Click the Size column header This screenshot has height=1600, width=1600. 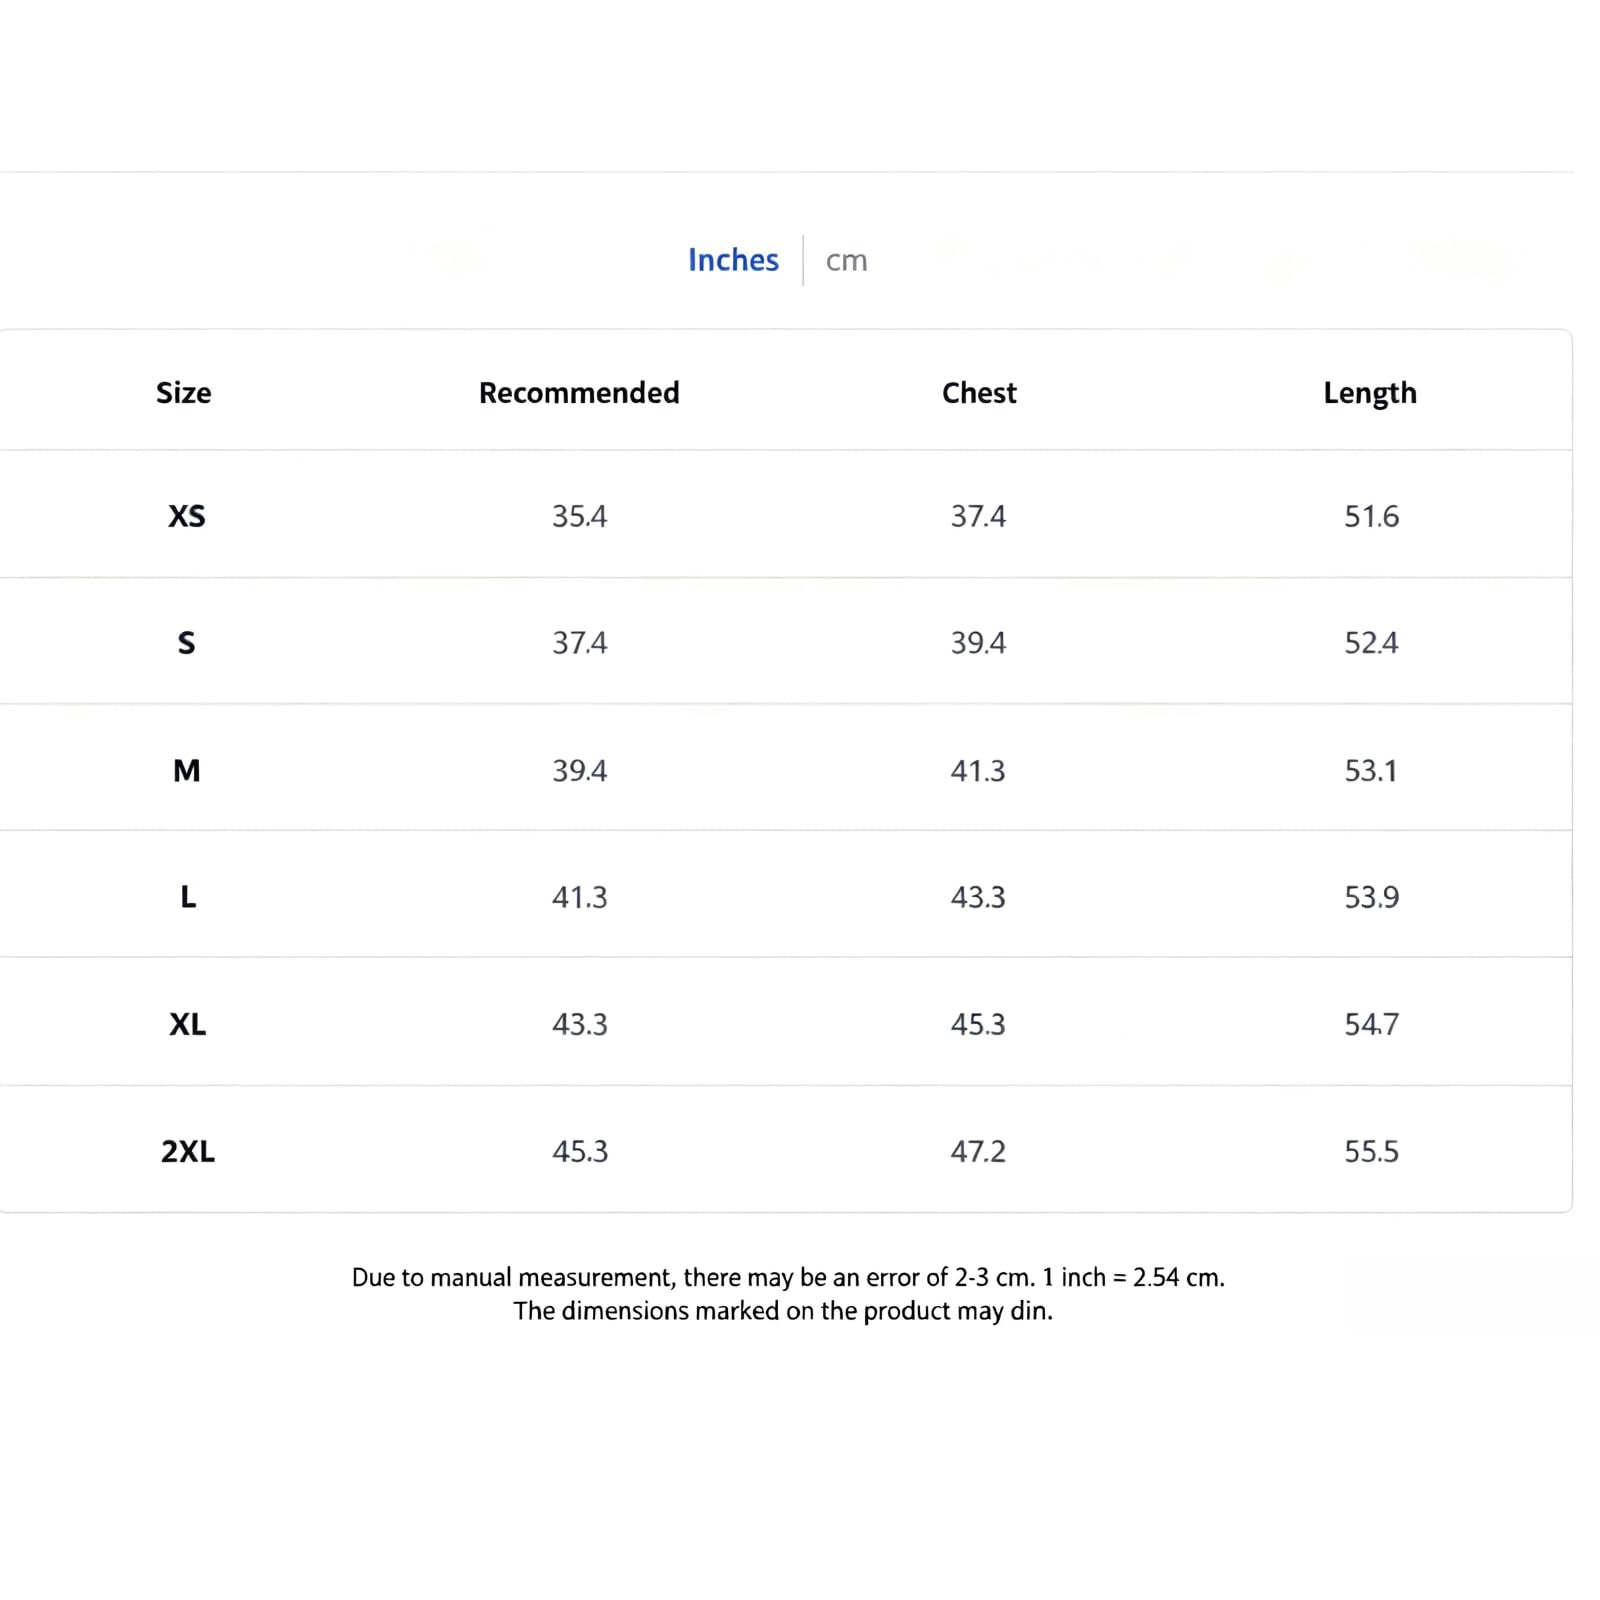(184, 392)
